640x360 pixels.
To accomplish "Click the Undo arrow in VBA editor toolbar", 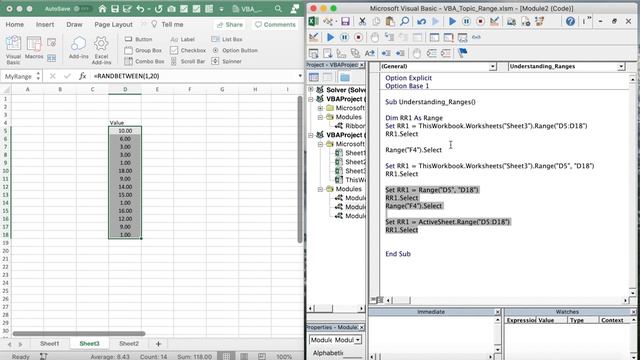I will [x=422, y=21].
